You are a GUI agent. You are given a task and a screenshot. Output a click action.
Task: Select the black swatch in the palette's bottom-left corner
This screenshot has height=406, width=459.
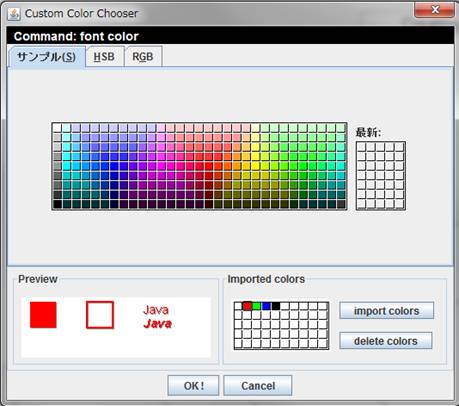pos(57,204)
